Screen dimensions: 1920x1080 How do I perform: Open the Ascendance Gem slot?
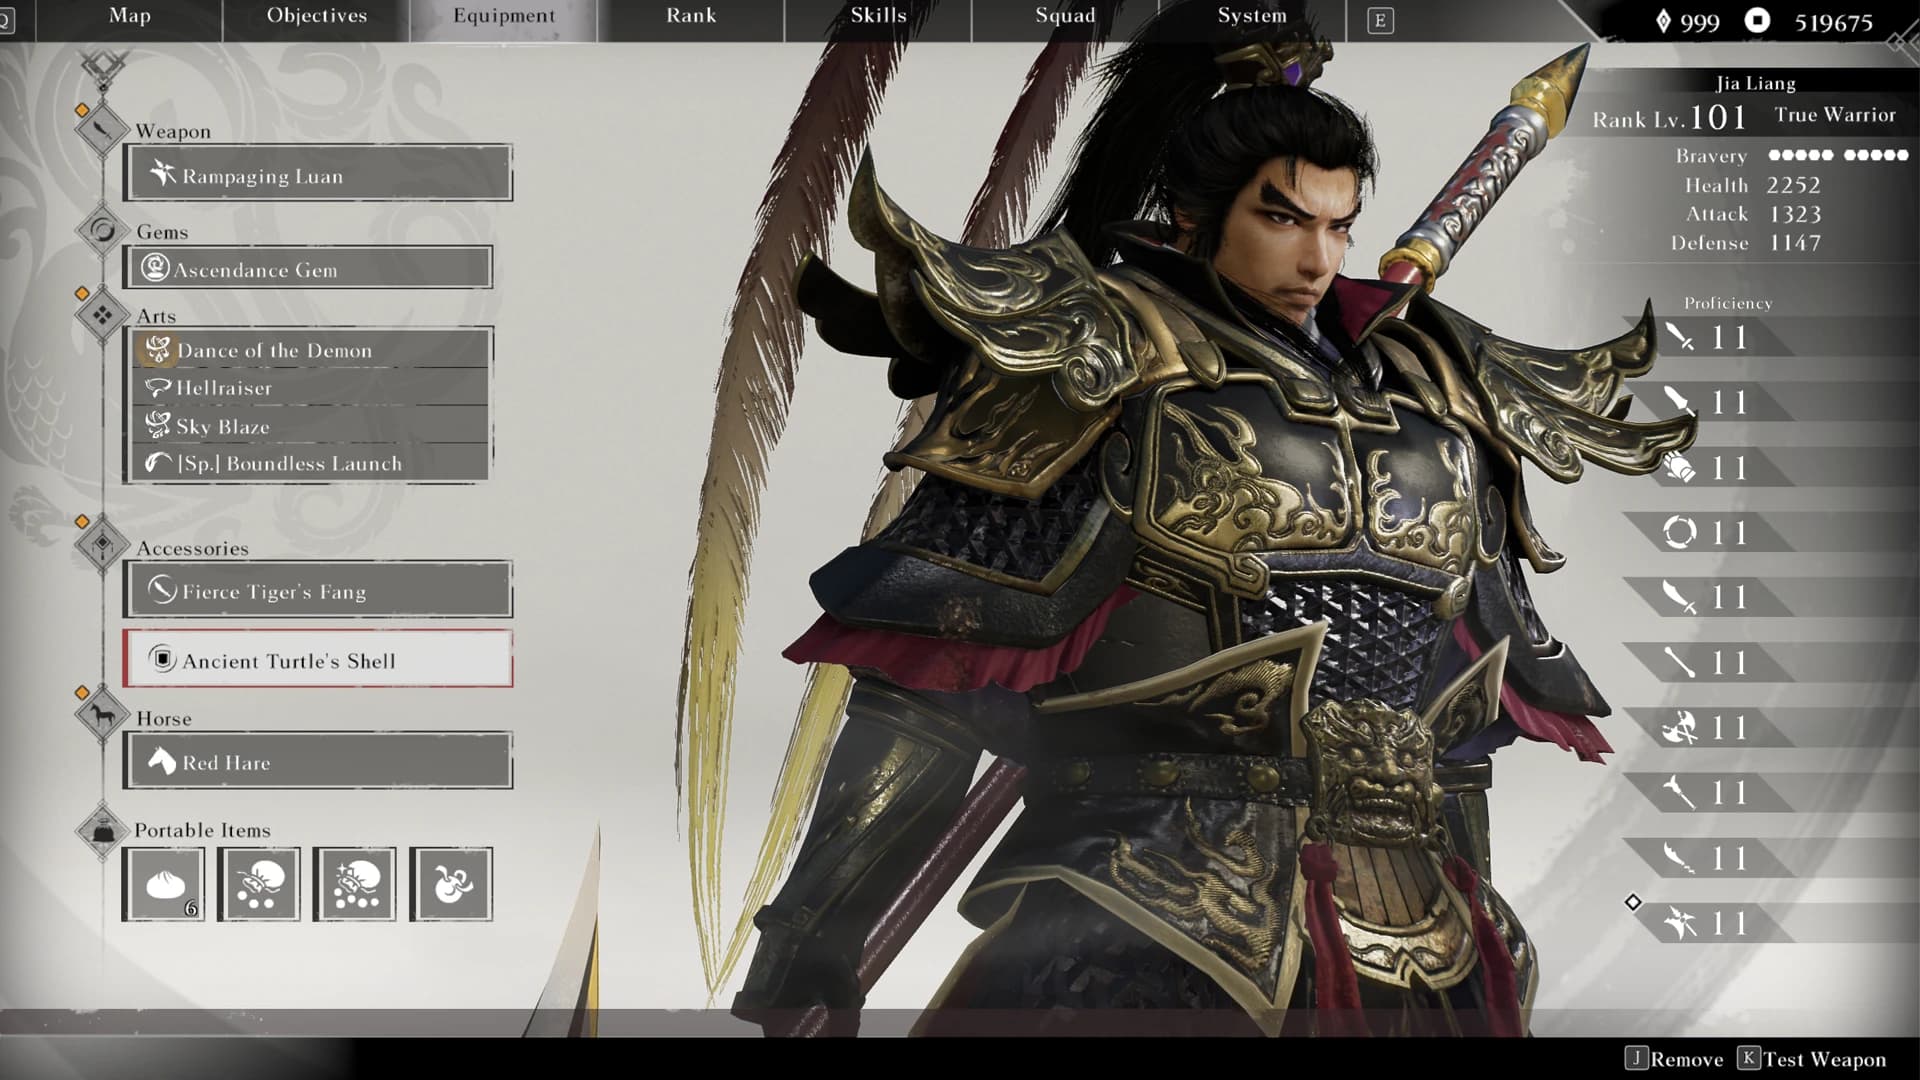tap(309, 268)
